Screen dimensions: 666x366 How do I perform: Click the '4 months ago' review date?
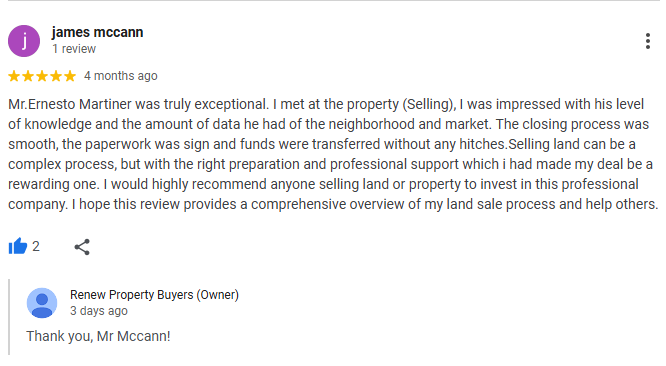pos(121,76)
